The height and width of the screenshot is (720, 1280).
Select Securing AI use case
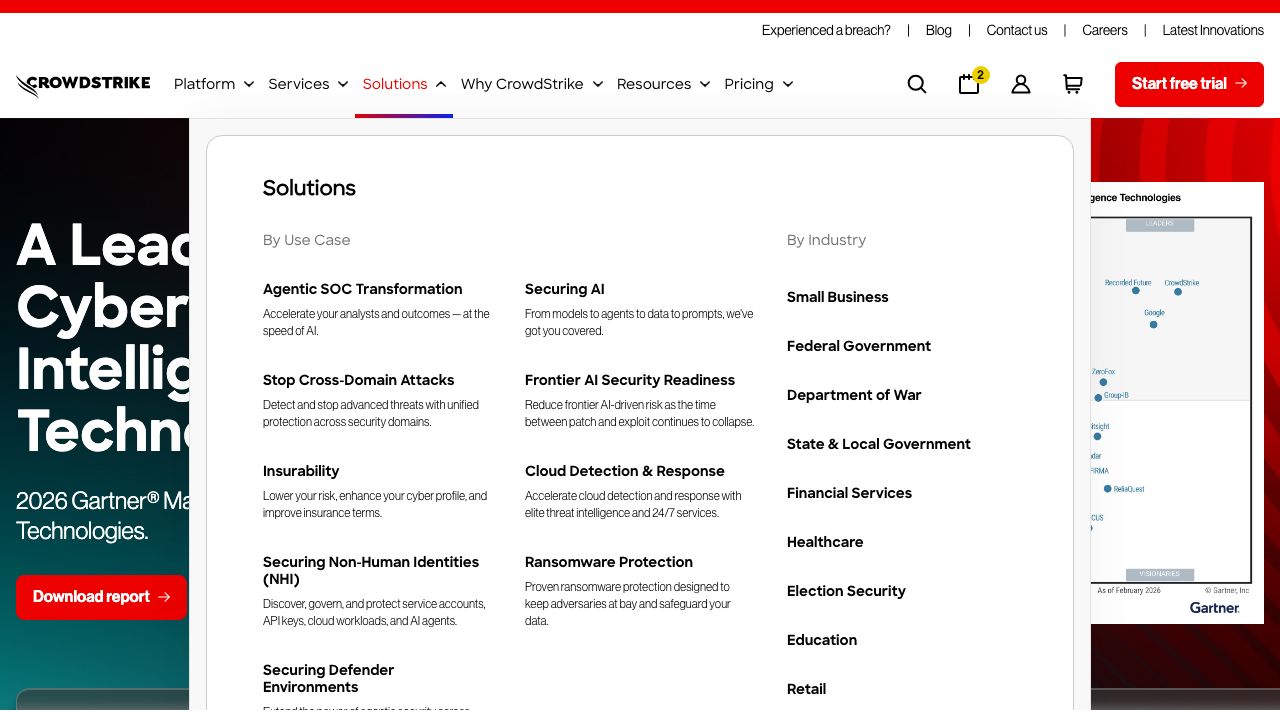click(x=565, y=289)
